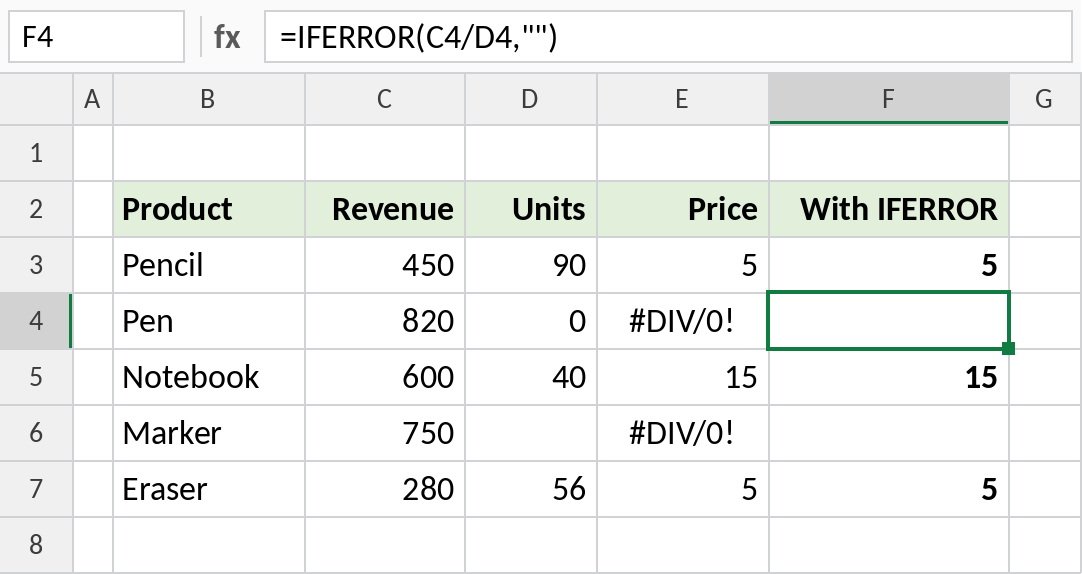
Task: Select the bold Eraser IFERROR result
Action: [x=889, y=488]
